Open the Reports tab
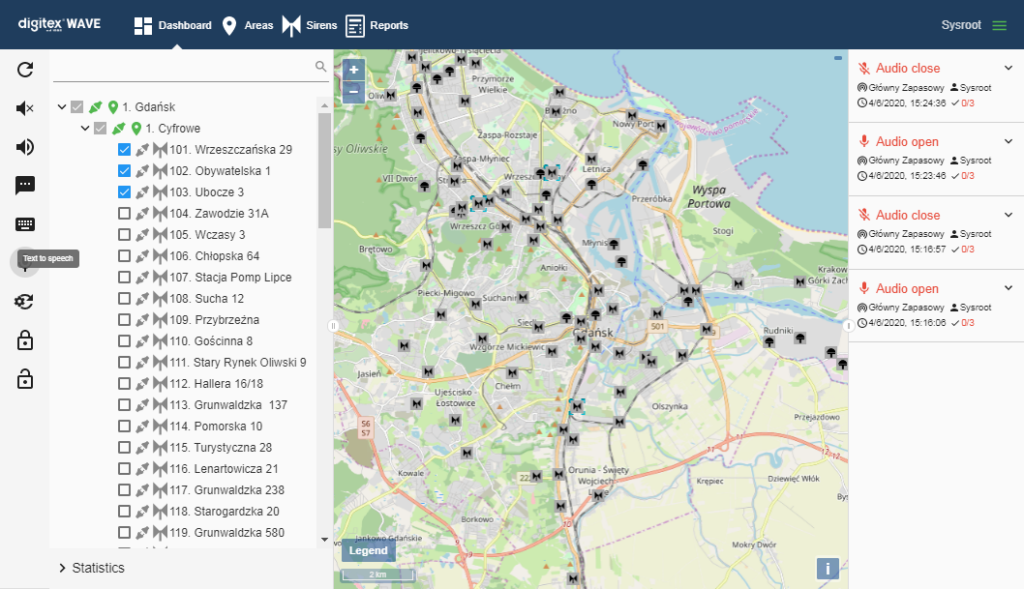The image size is (1024, 589). (x=377, y=25)
